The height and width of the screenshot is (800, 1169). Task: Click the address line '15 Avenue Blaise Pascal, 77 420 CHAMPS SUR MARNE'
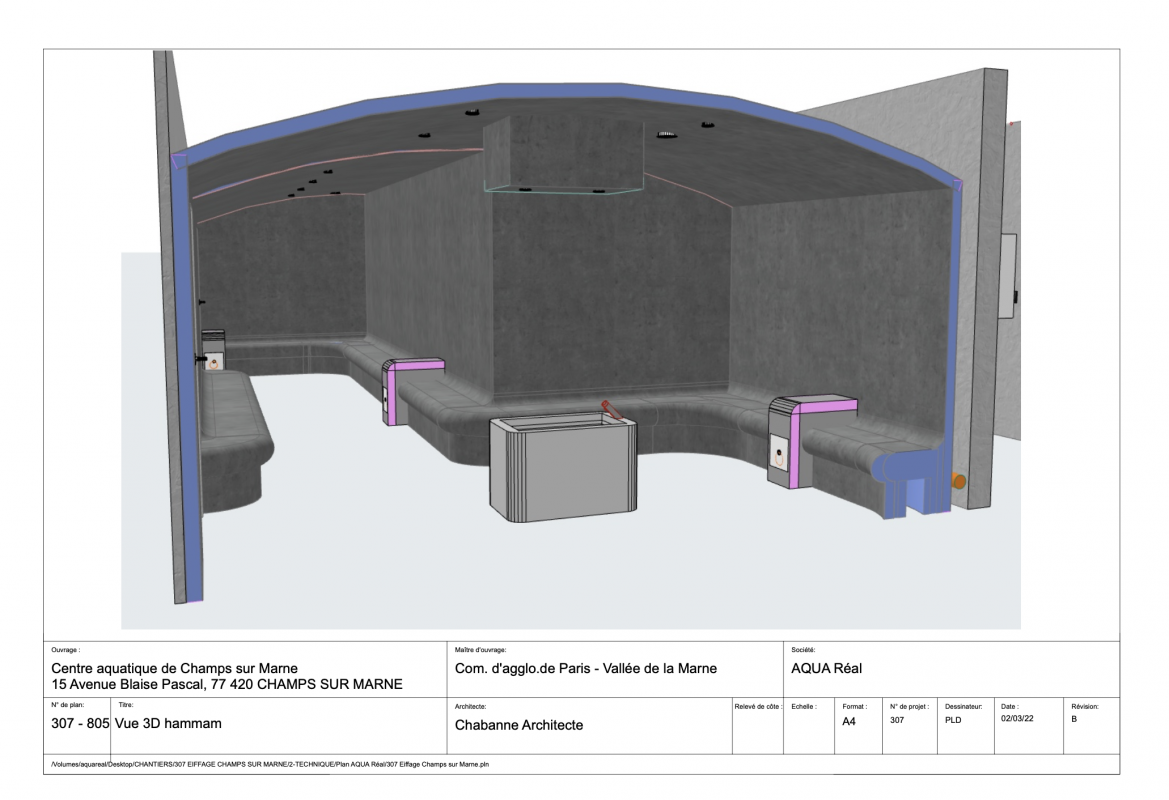point(227,684)
